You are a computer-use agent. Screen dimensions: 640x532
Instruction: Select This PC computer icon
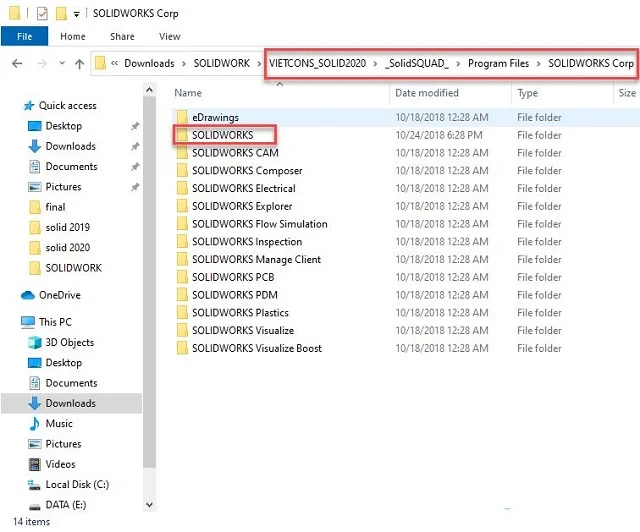[x=28, y=323]
